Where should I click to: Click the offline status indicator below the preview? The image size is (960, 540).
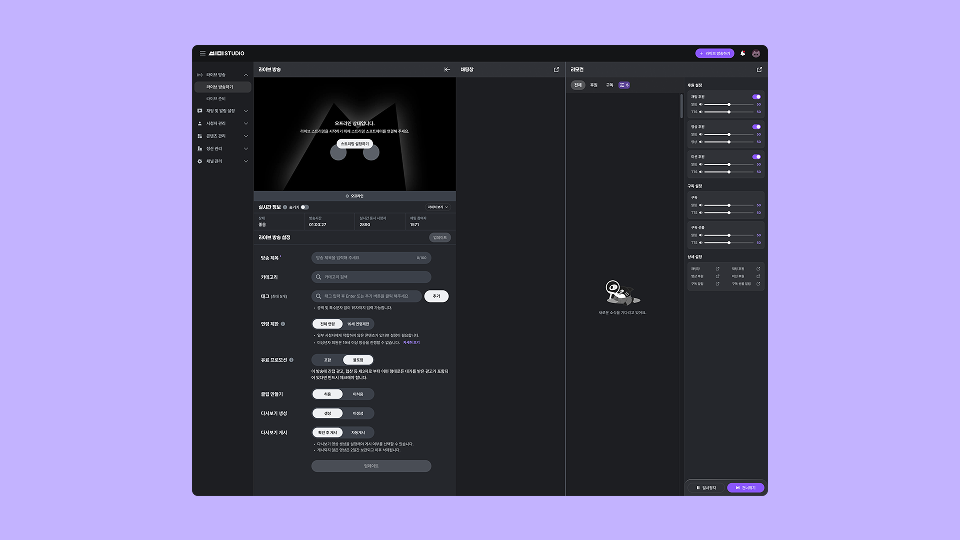354,196
